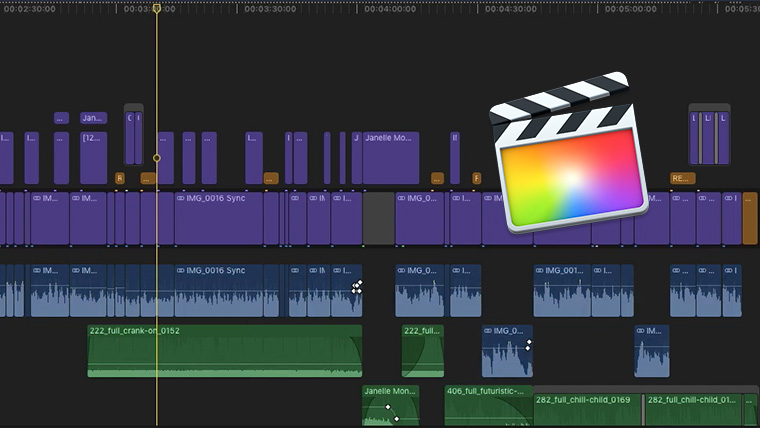760x428 pixels.
Task: Select the purple J clip beside Janelle Mo...
Action: pos(357,158)
